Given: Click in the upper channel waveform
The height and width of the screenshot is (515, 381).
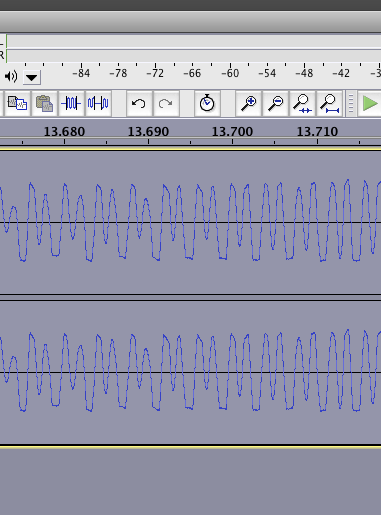Looking at the screenshot, I should point(190,222).
